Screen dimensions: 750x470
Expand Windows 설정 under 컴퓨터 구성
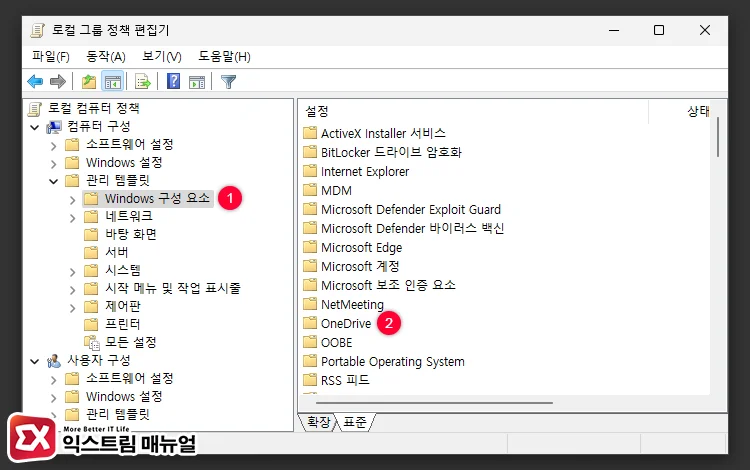(54, 164)
